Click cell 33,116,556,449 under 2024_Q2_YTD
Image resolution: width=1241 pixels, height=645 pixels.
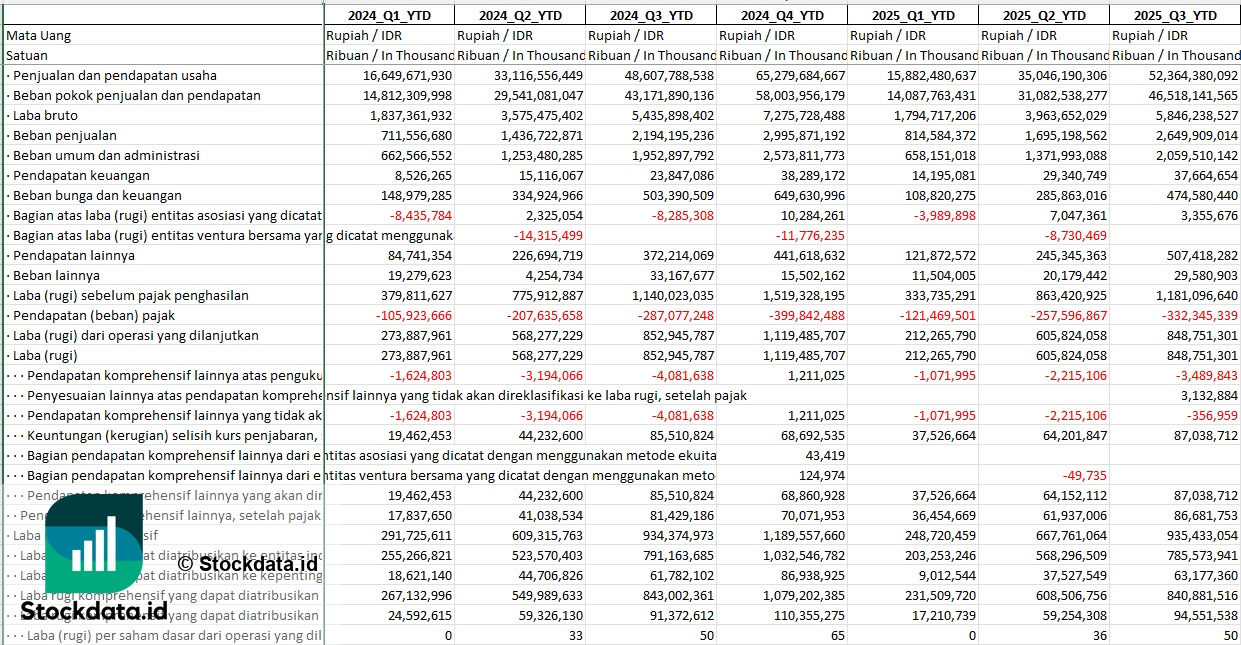[x=538, y=75]
